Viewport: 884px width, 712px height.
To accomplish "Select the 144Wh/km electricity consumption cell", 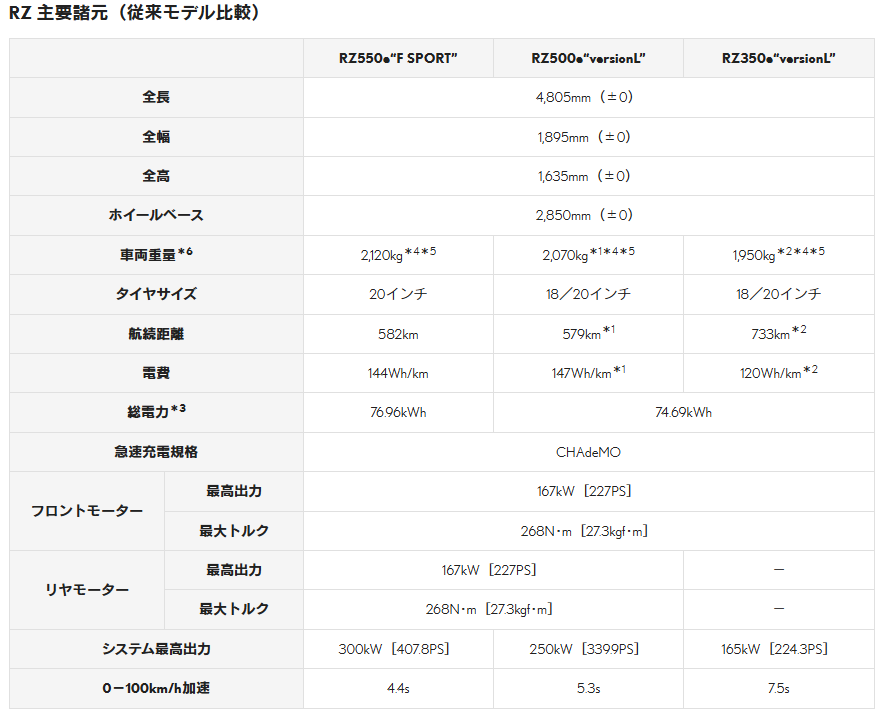I will coord(398,373).
